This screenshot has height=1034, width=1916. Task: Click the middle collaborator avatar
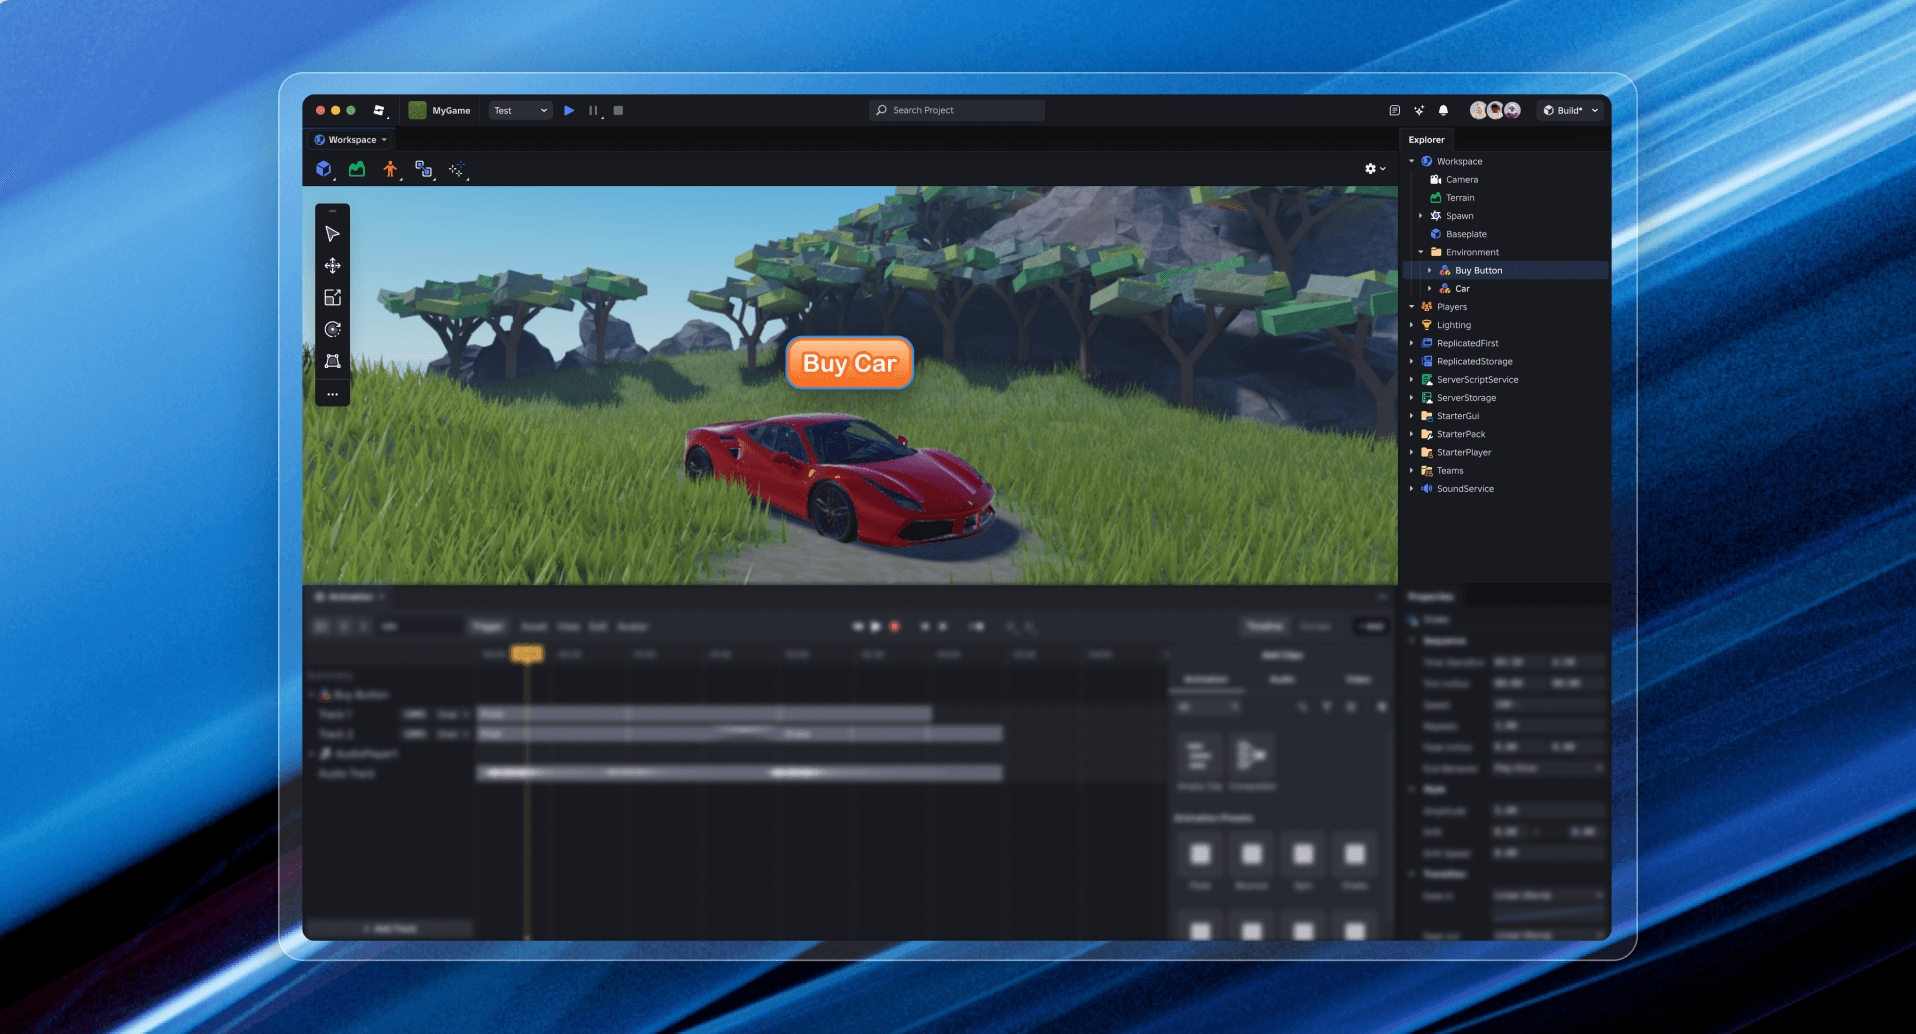1495,110
